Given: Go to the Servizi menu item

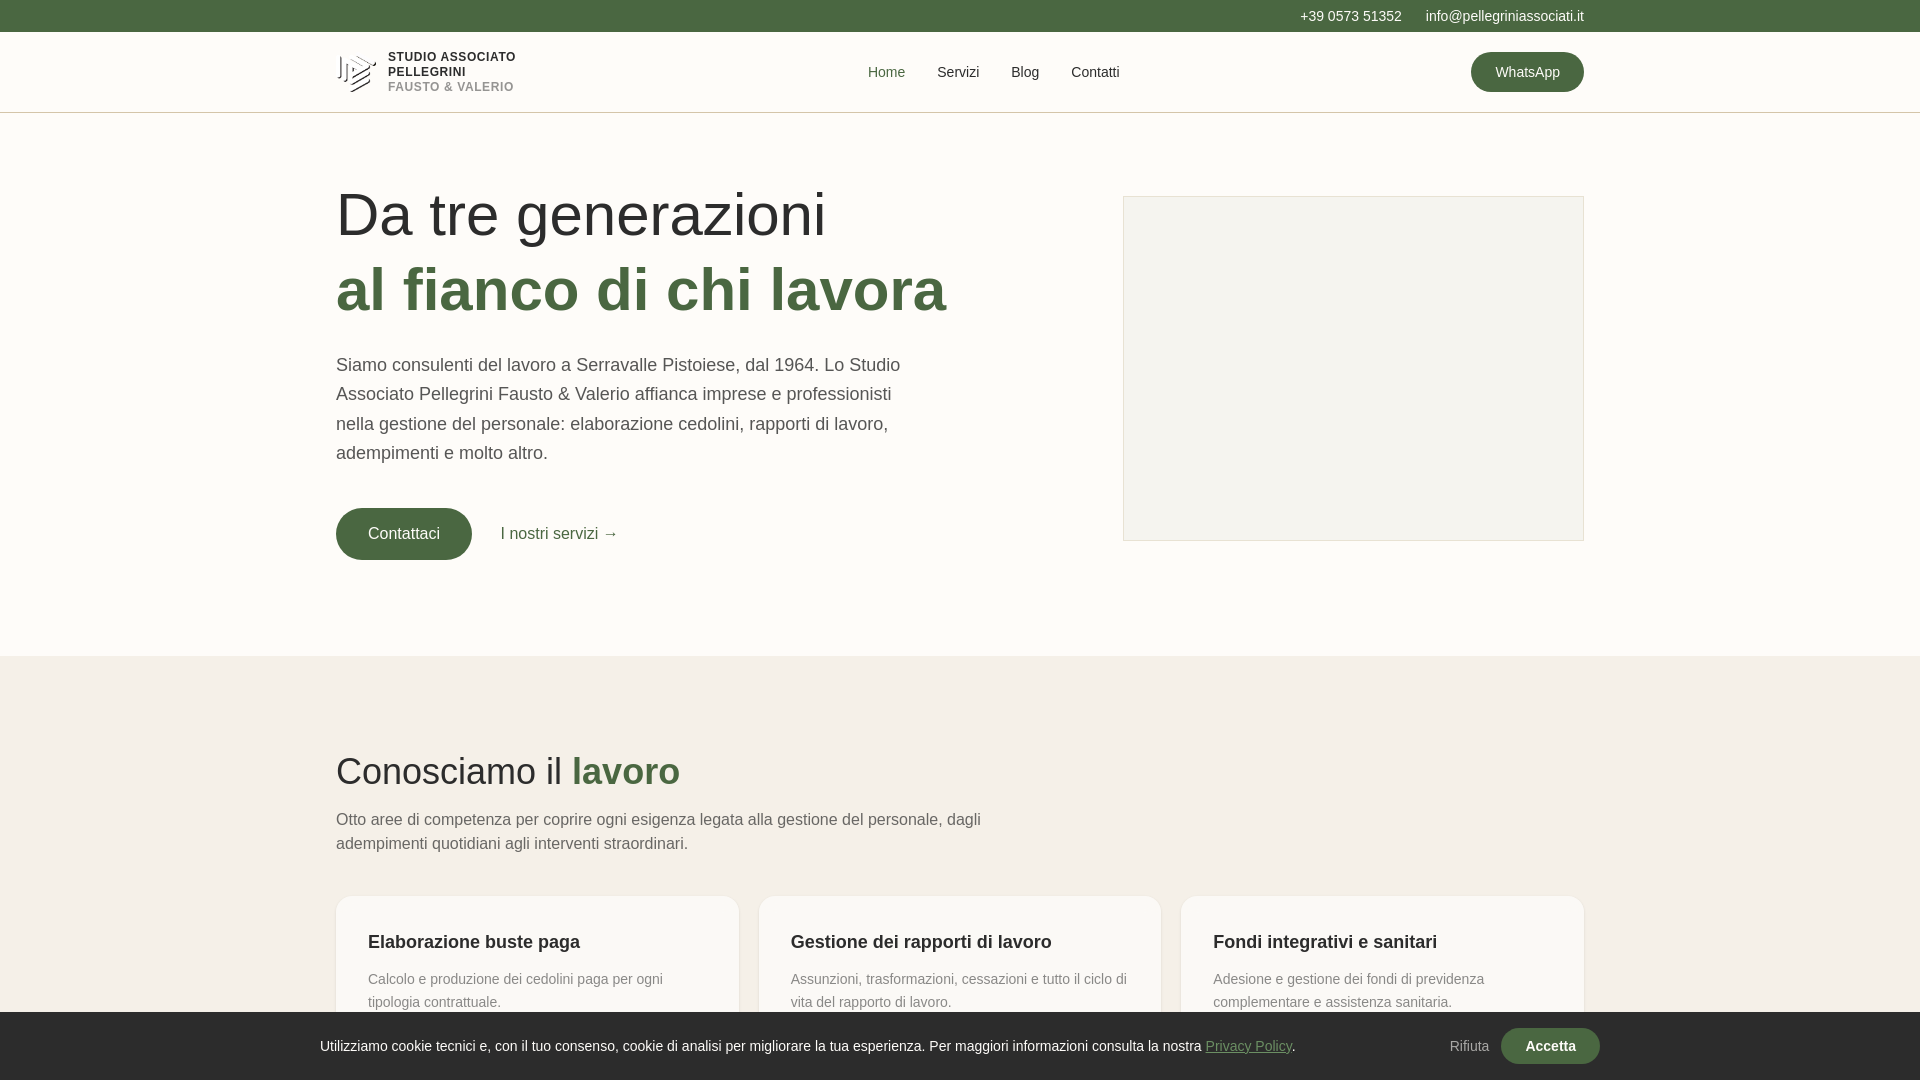Looking at the screenshot, I should coord(958,72).
